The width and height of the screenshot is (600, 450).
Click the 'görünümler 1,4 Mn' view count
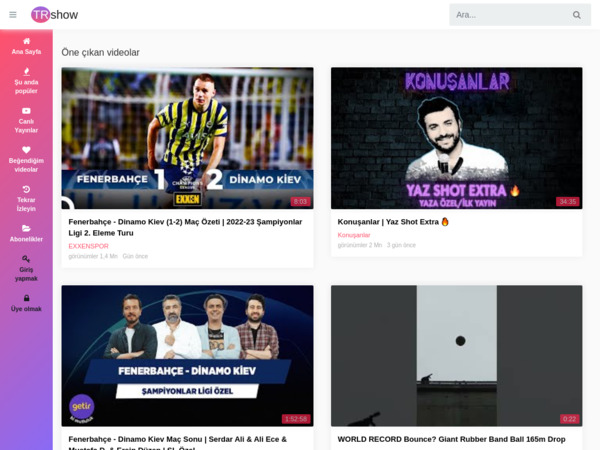(93, 256)
